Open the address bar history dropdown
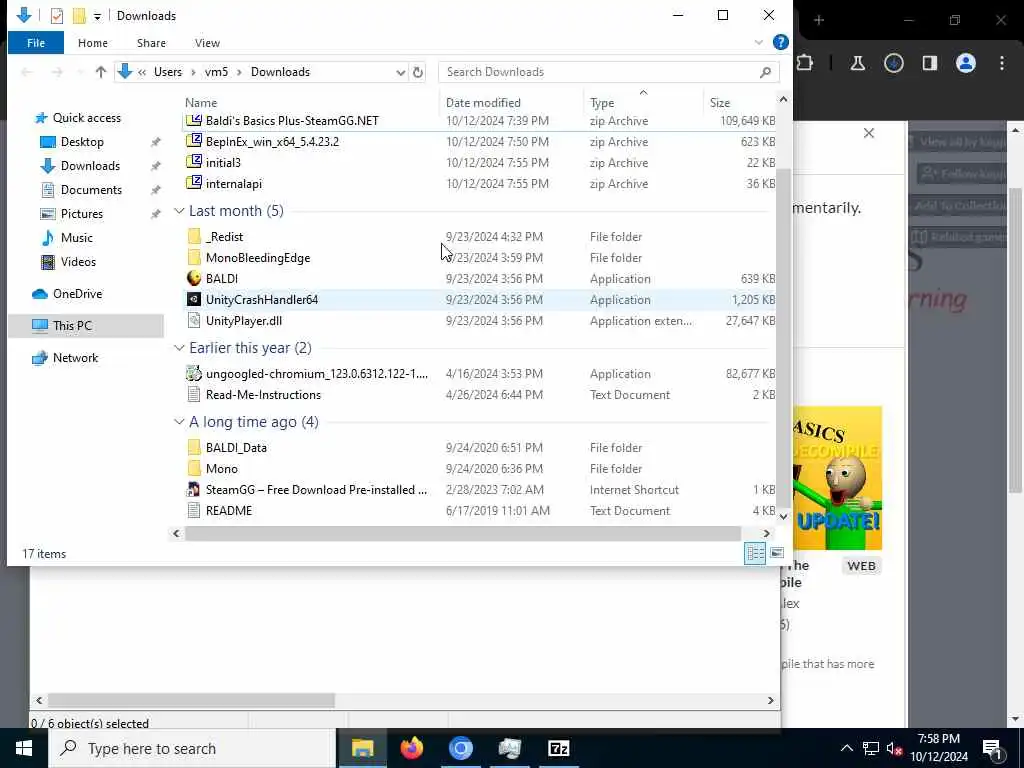Screen dimensions: 1024x768 coord(400,72)
